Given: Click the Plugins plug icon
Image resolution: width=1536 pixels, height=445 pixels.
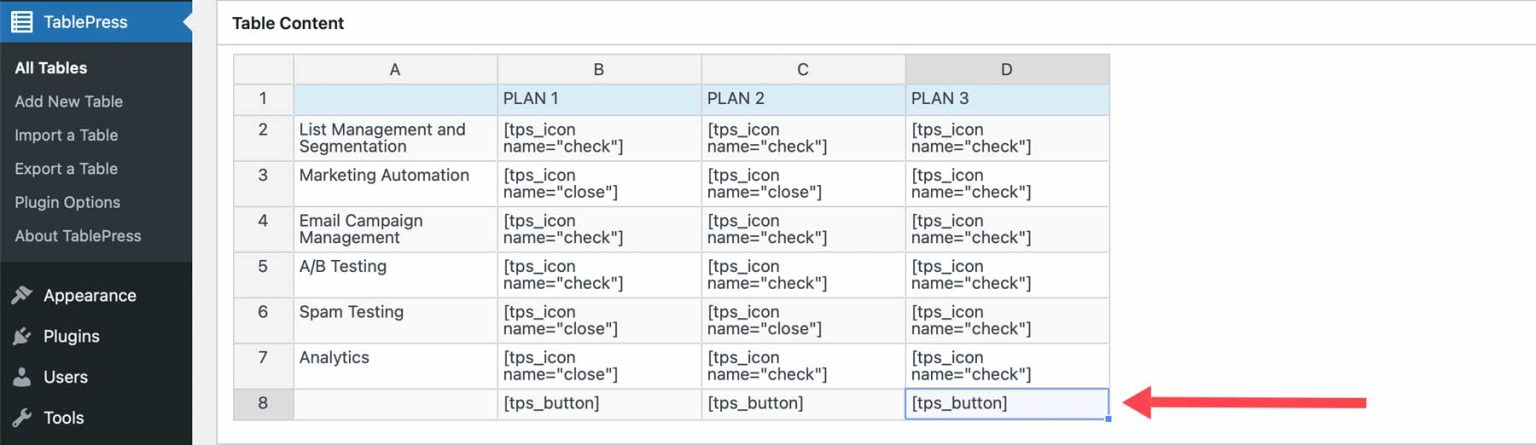Looking at the screenshot, I should tap(21, 337).
